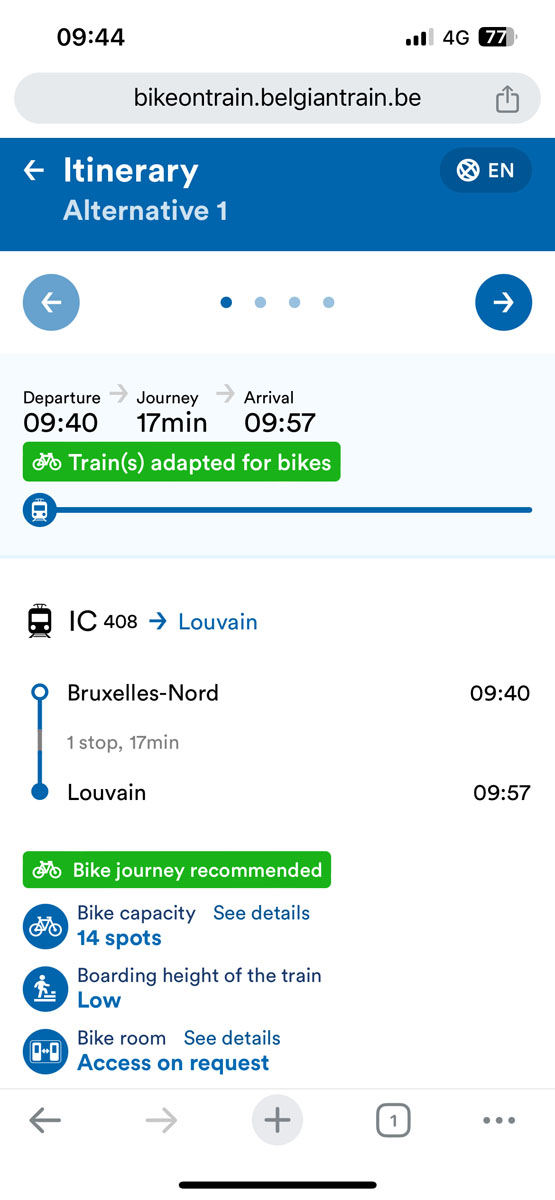This screenshot has height=1200, width=555.
Task: Go to next alternative with right arrow
Action: [x=503, y=302]
